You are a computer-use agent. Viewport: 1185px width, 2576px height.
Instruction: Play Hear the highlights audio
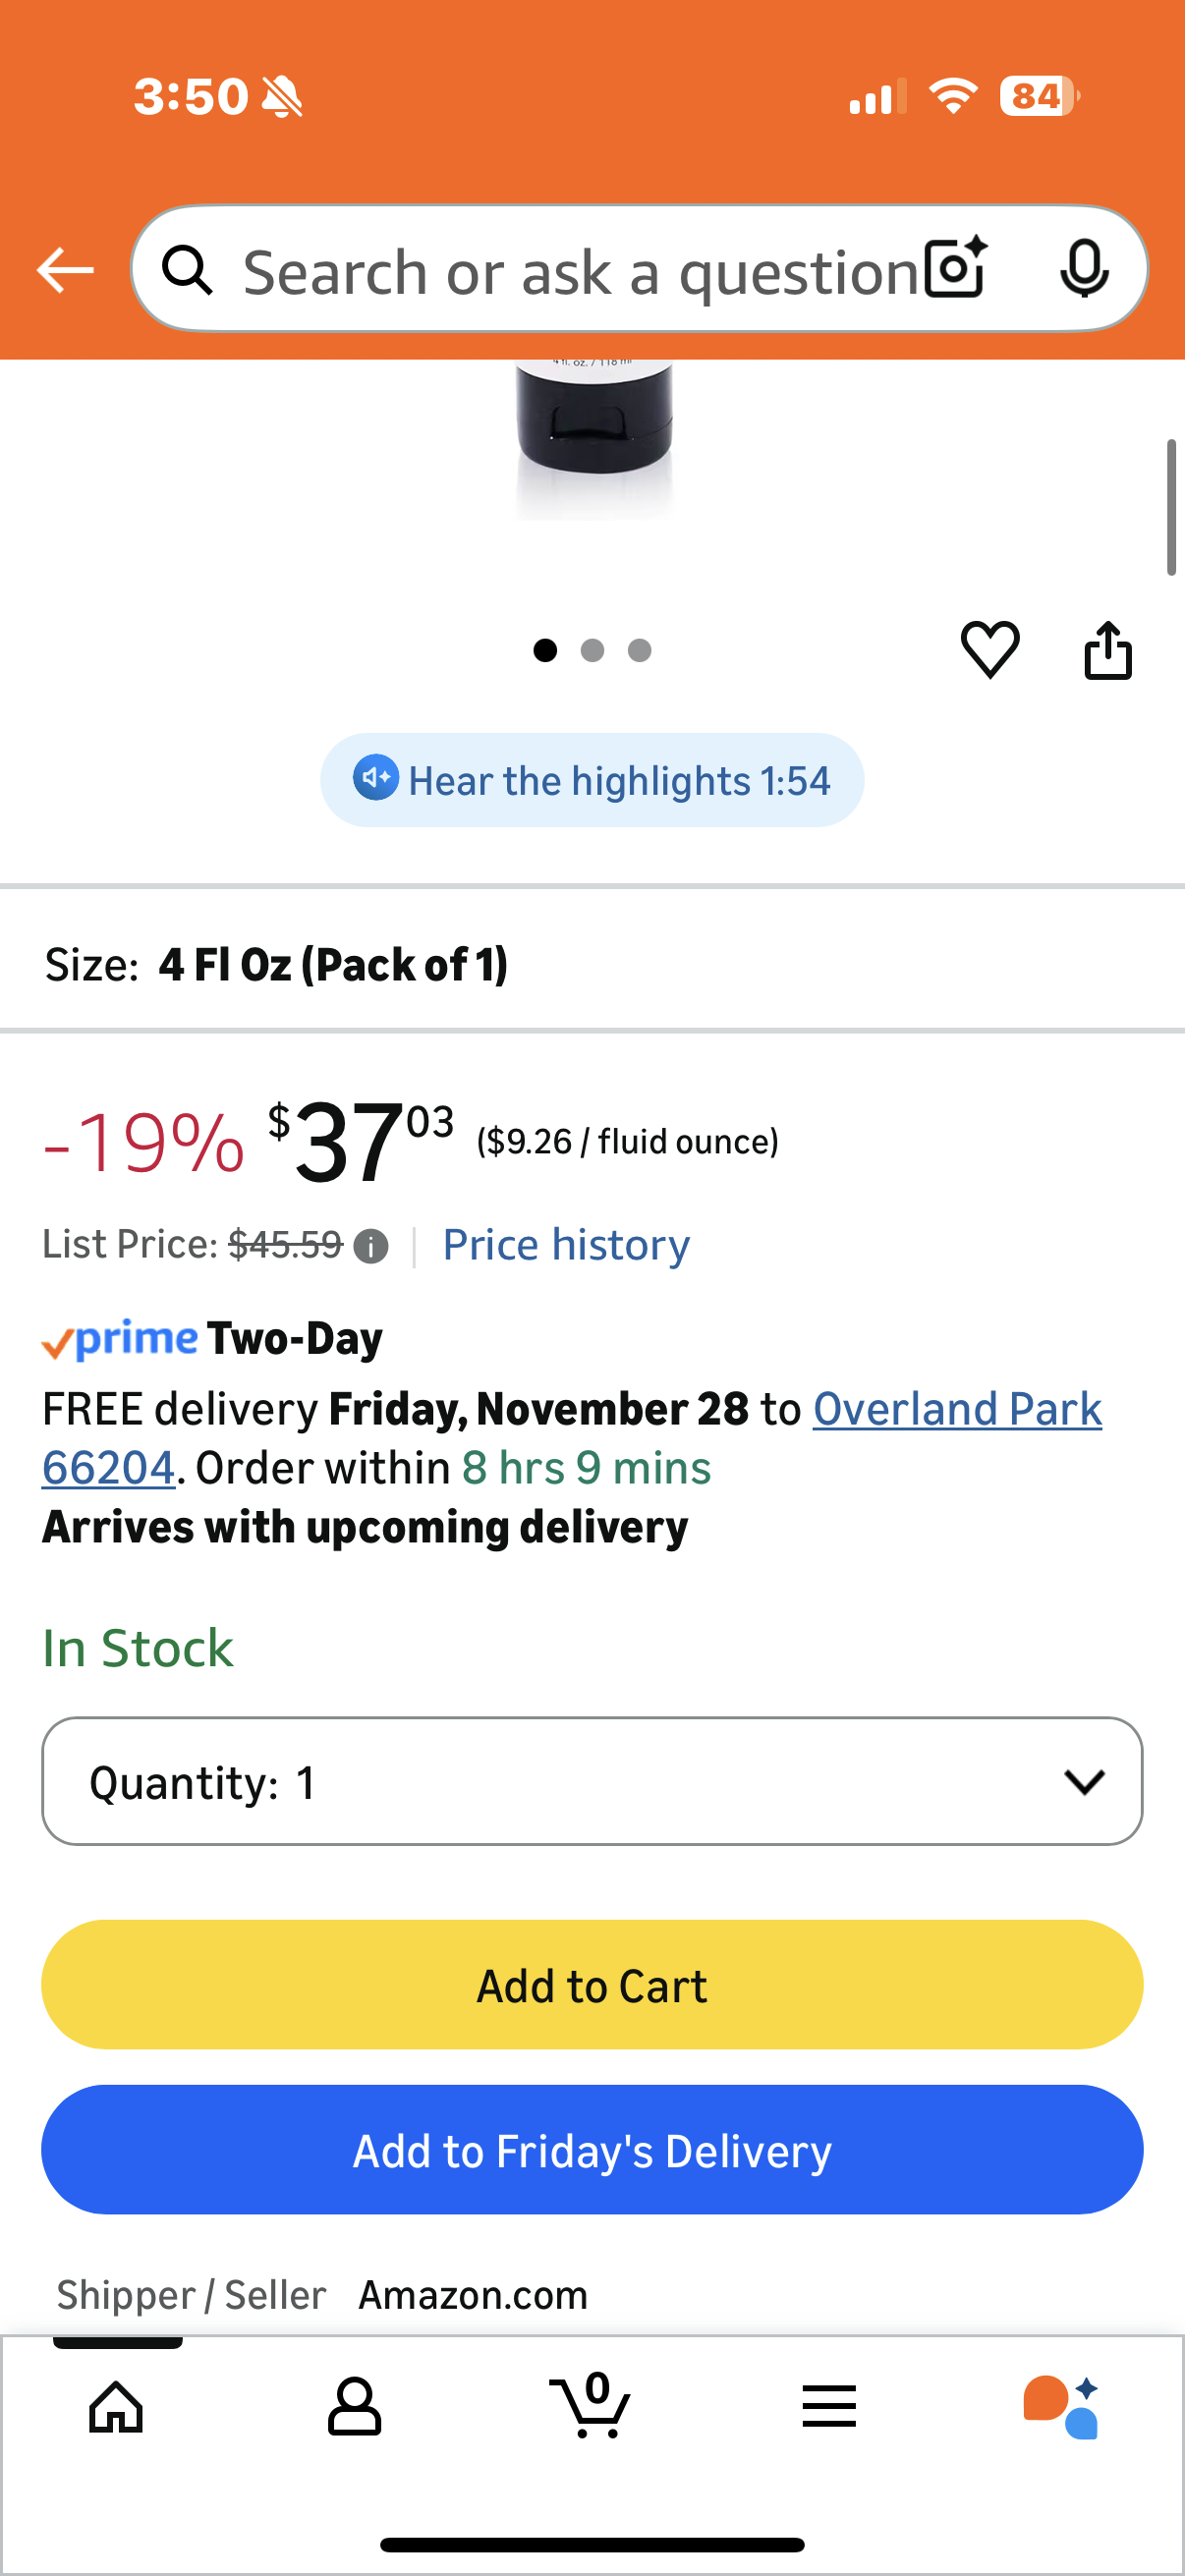tap(592, 781)
